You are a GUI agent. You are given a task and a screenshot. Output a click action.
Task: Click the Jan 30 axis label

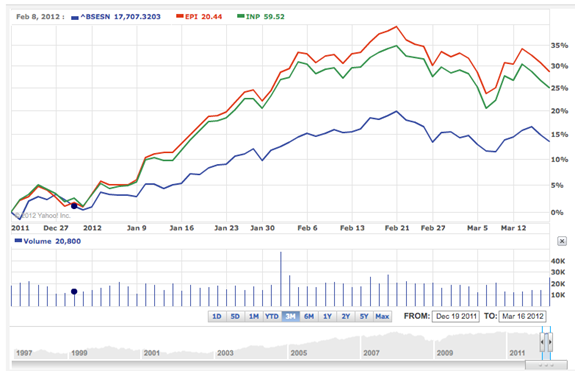coord(262,228)
